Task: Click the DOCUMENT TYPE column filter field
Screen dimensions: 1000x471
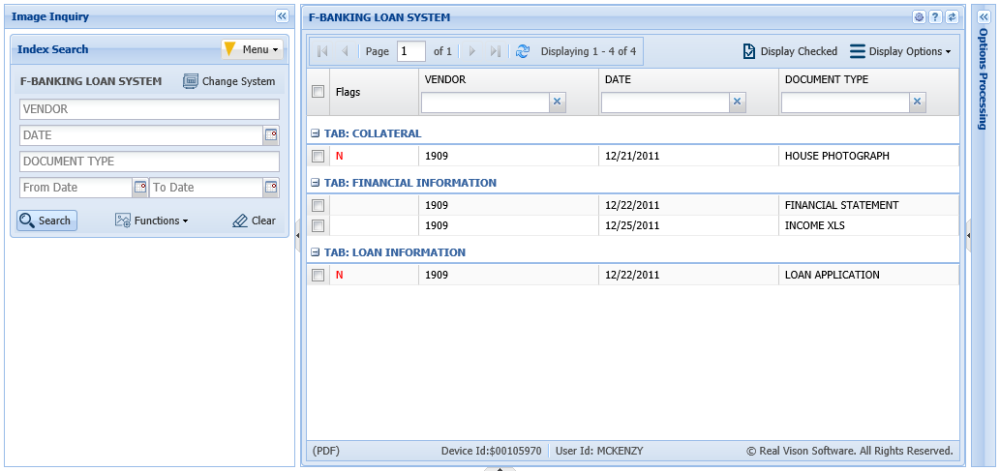Action: coord(845,101)
